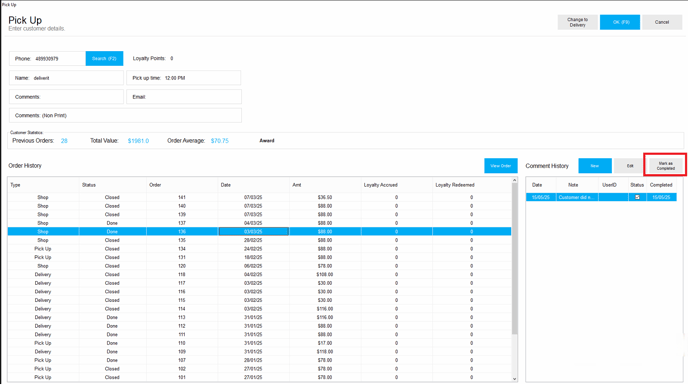
Task: Click the order history scroll down arrow
Action: pyautogui.click(x=514, y=379)
